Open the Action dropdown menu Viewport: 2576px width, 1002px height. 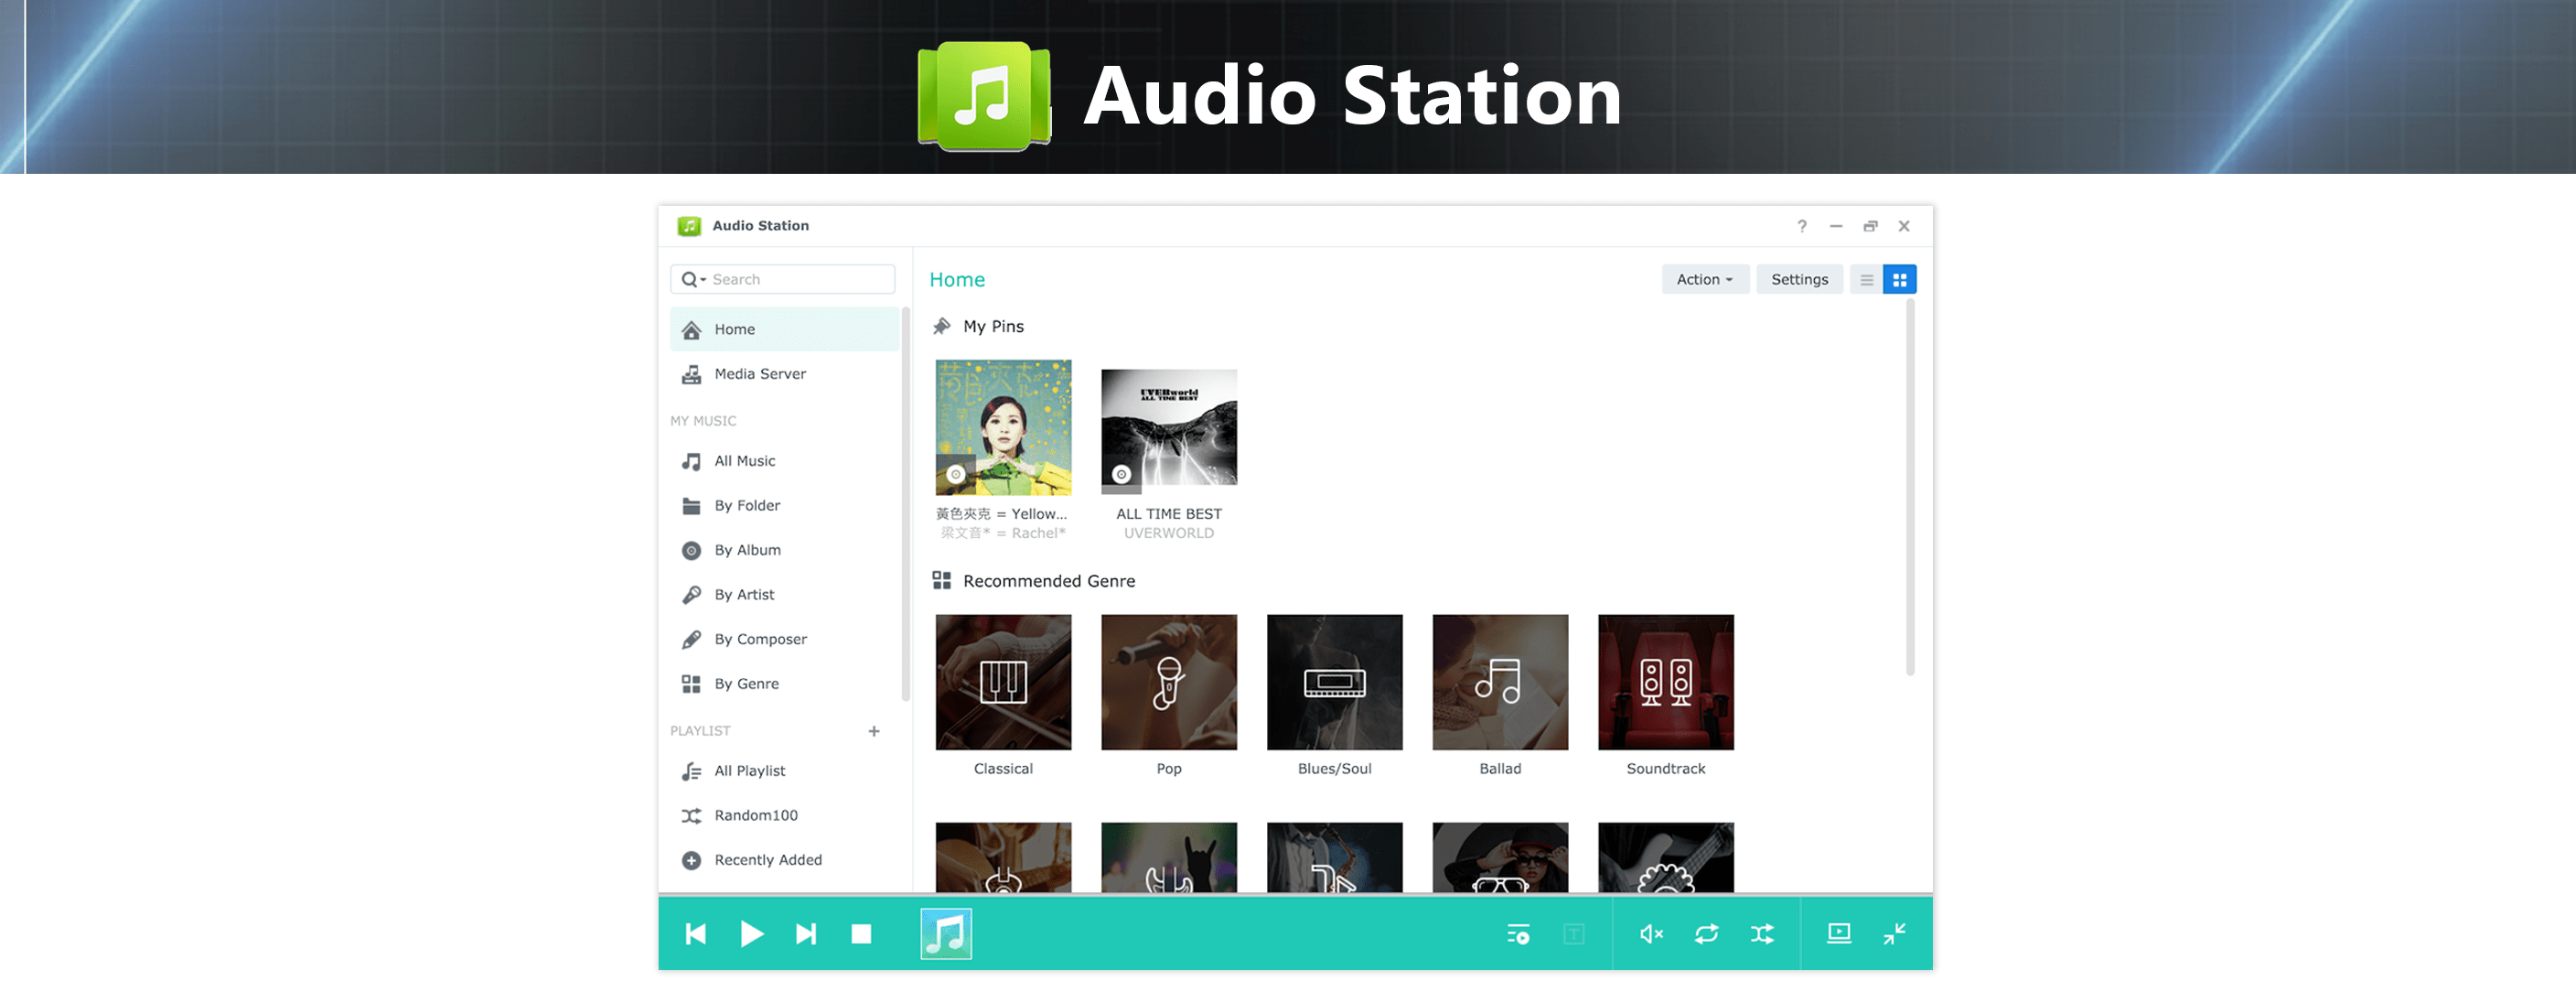click(x=1704, y=279)
